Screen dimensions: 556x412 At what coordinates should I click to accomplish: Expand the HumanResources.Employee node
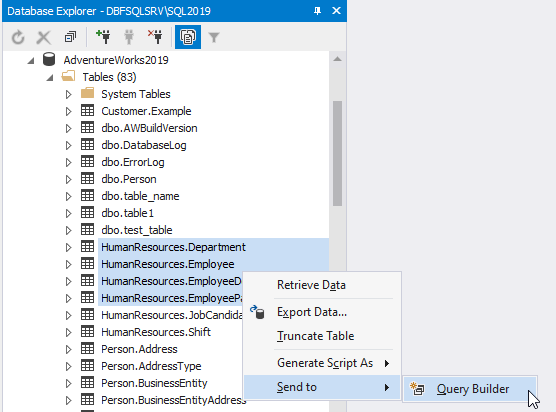[x=68, y=265]
